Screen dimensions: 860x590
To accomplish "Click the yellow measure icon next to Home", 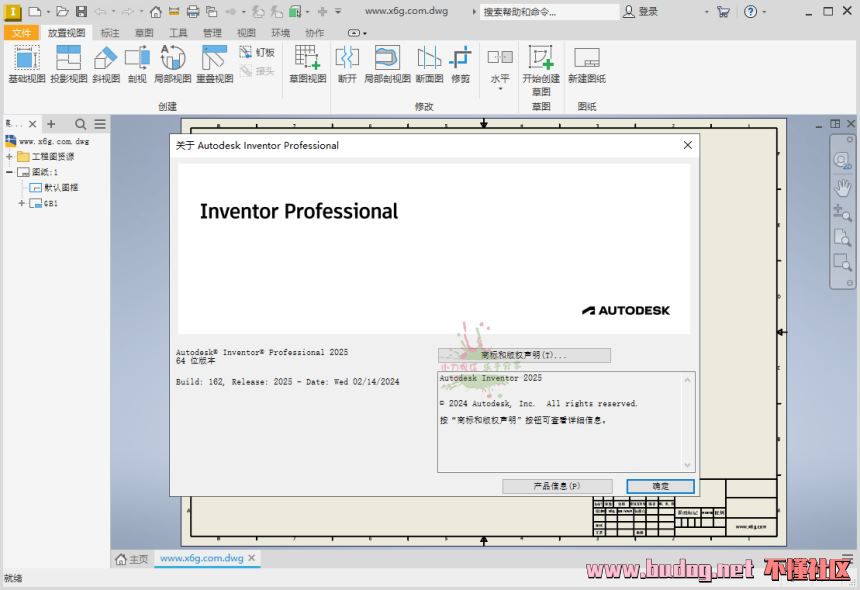I will 174,11.
